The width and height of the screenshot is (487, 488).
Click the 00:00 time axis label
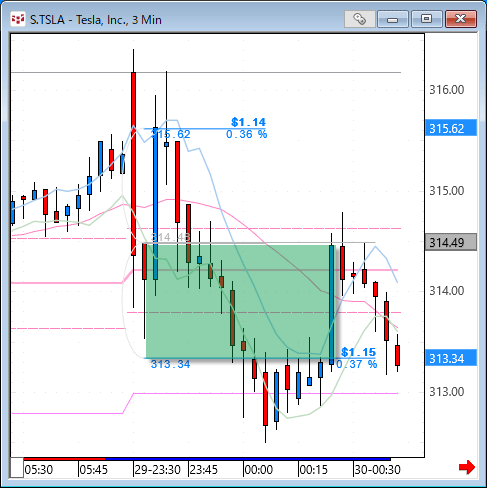[259, 470]
